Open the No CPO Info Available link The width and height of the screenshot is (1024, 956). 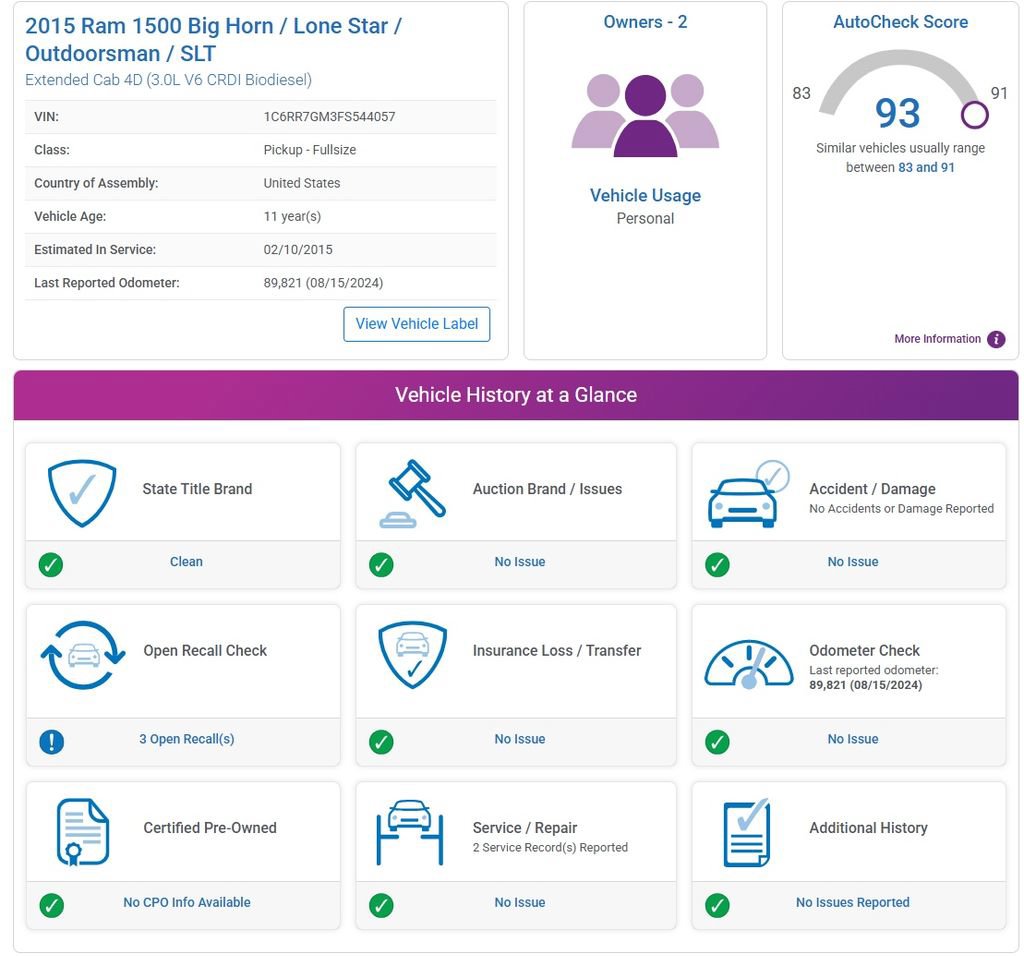coord(187,902)
